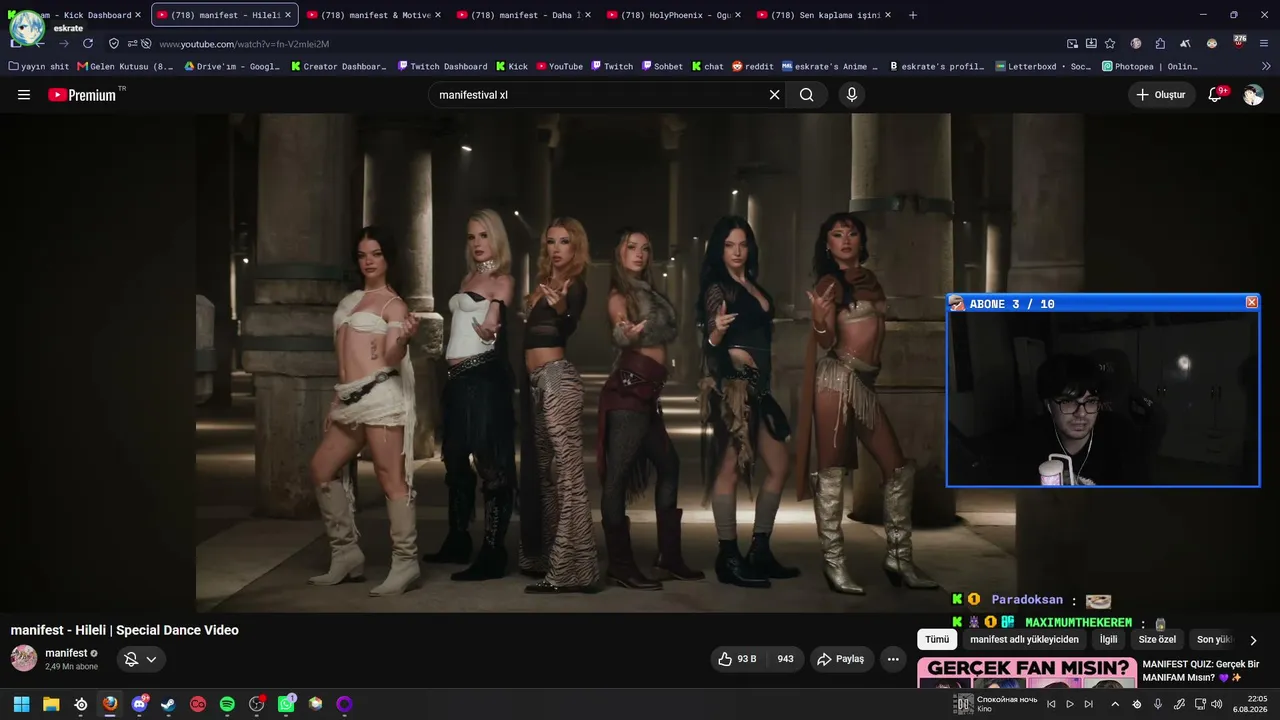Open 'MANIFEST QUIZ' recommended video title
Viewport: 1280px width, 720px height.
1200,671
